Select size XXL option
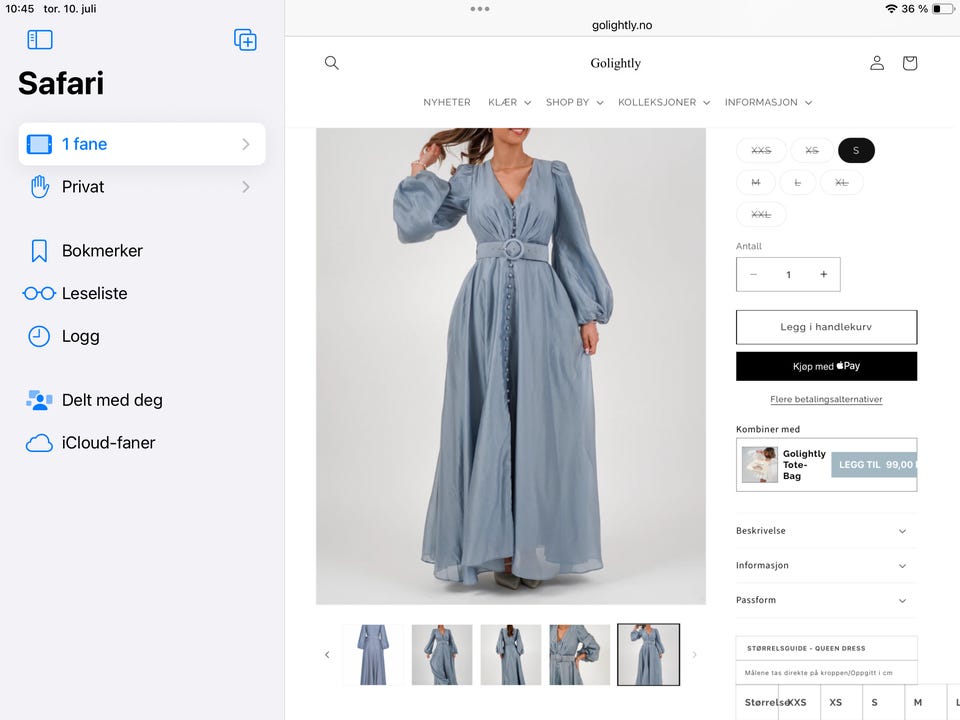The width and height of the screenshot is (960, 720). (761, 214)
